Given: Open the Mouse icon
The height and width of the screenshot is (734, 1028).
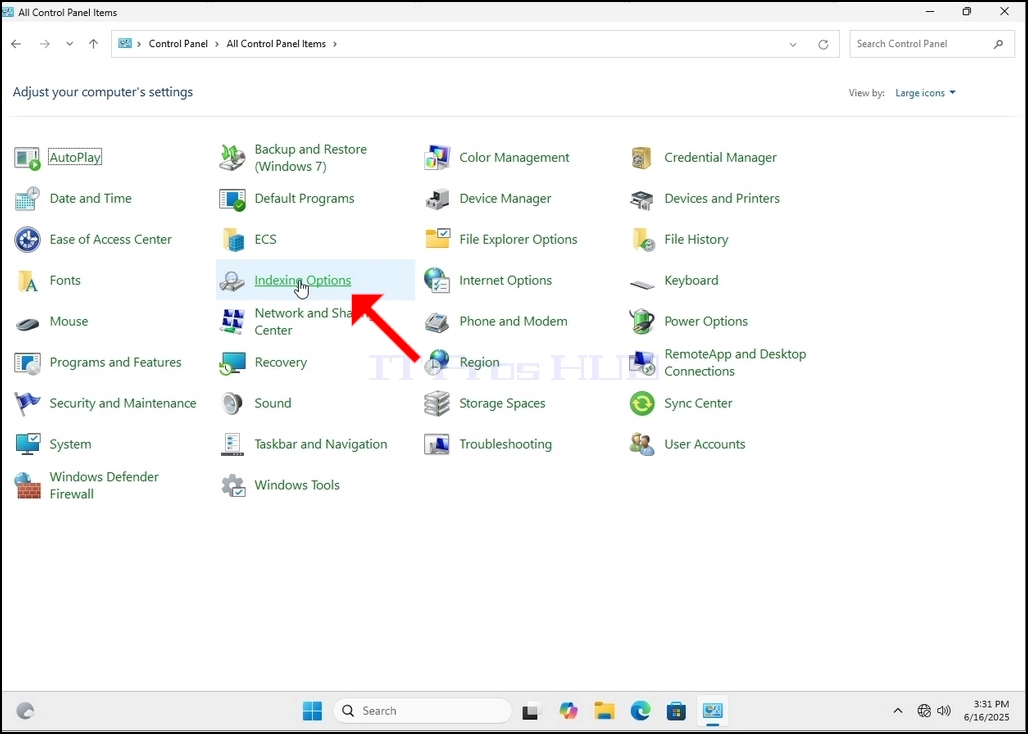Looking at the screenshot, I should (27, 323).
